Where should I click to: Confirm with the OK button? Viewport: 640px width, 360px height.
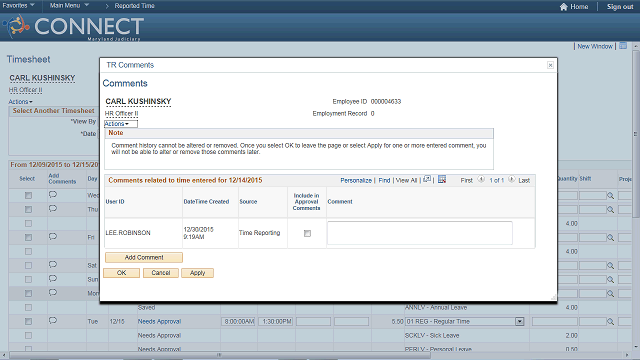[121, 273]
